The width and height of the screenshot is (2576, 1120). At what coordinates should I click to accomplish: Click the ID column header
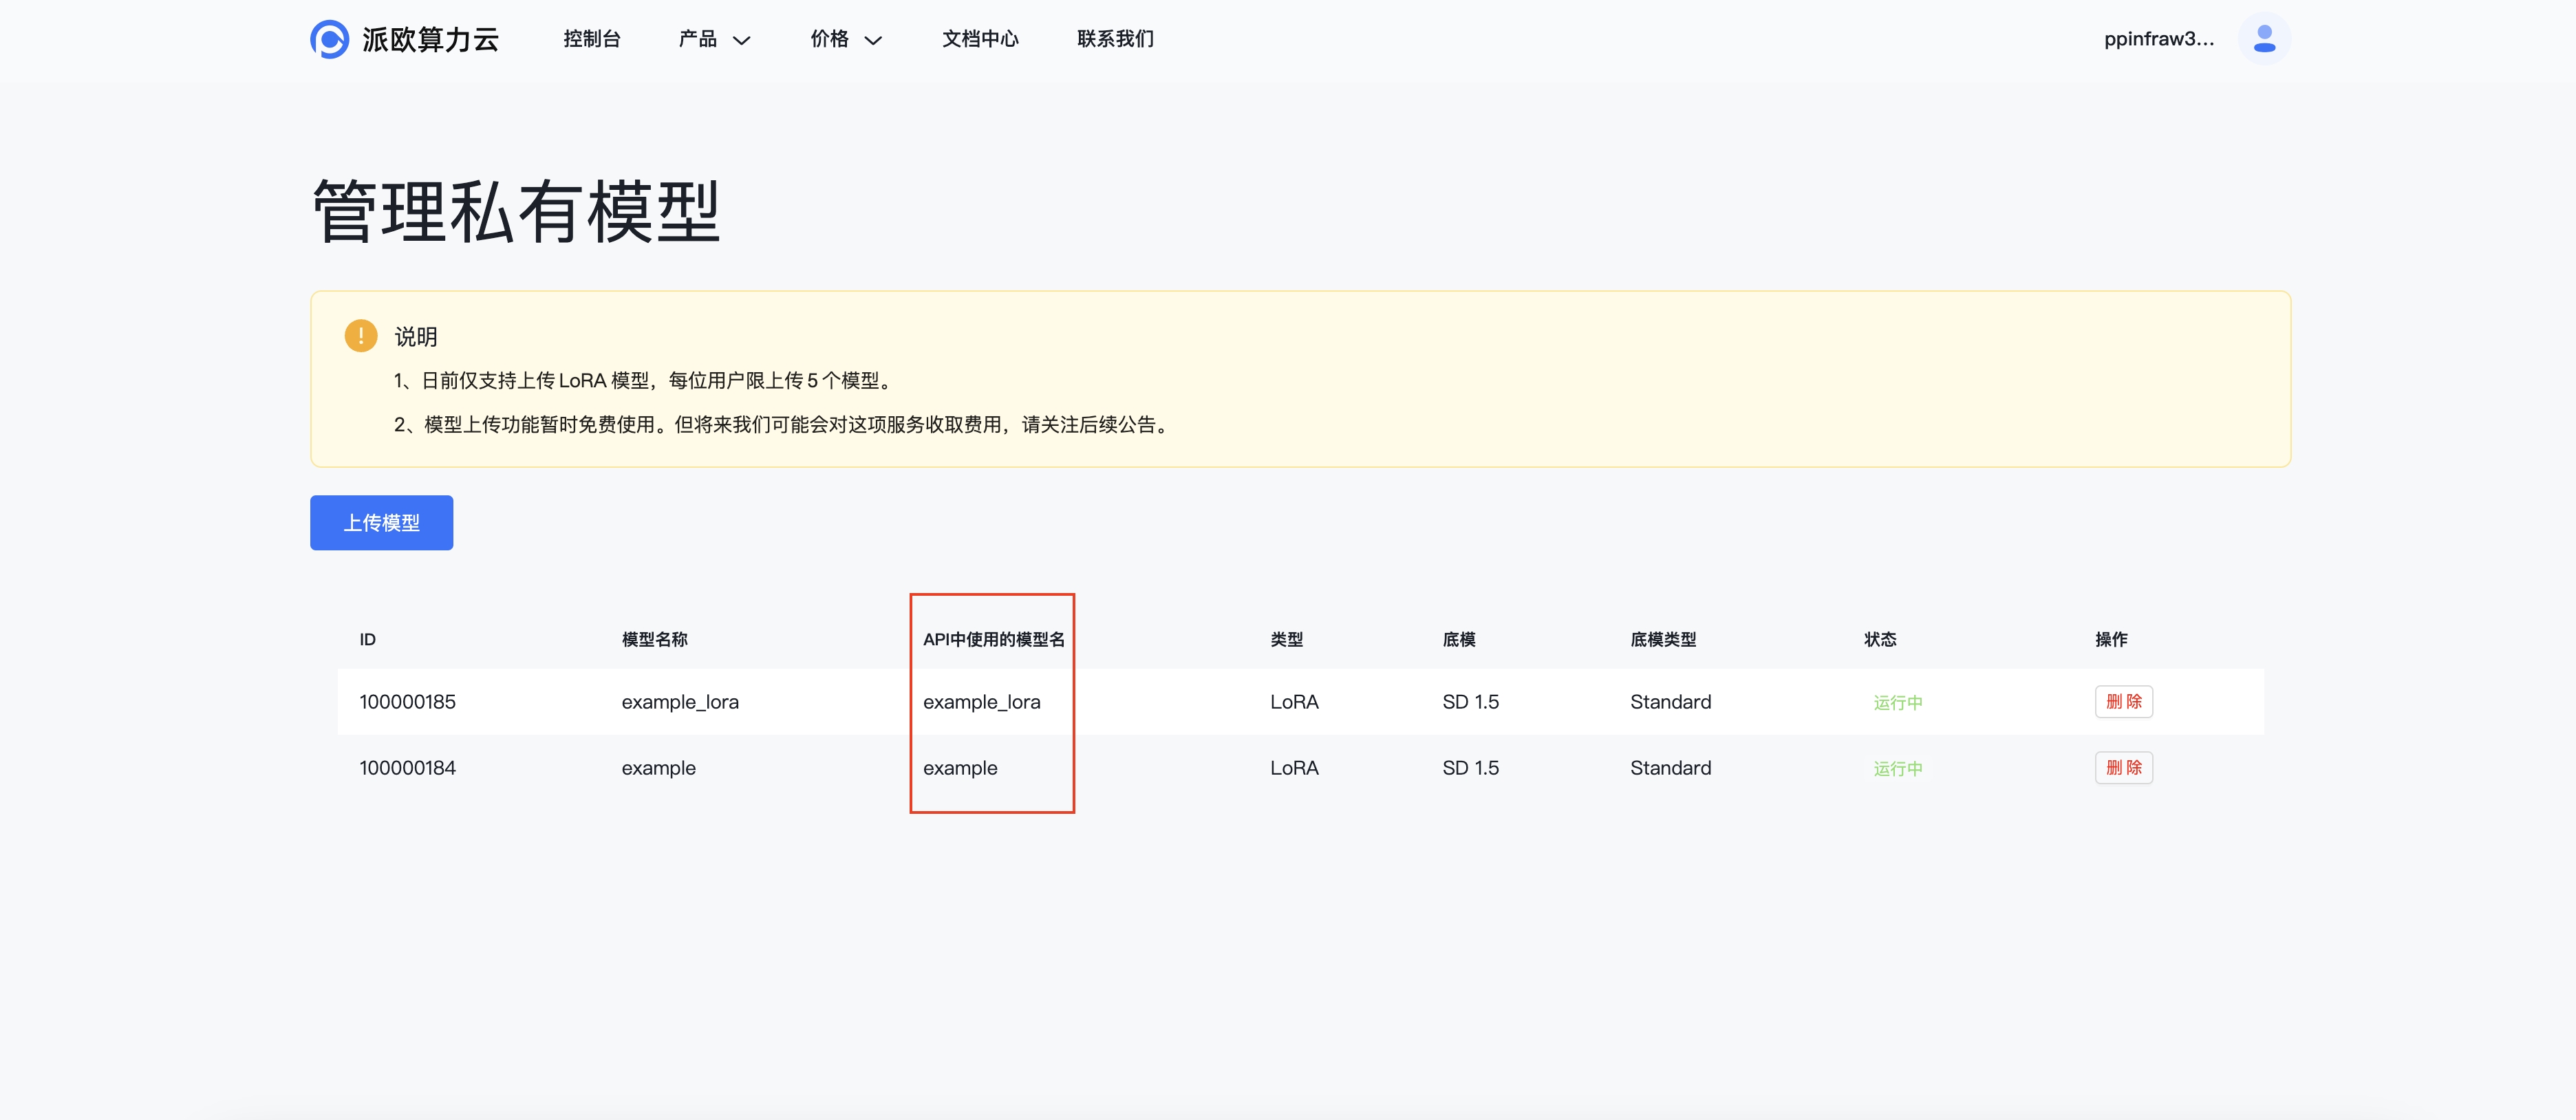(x=367, y=639)
